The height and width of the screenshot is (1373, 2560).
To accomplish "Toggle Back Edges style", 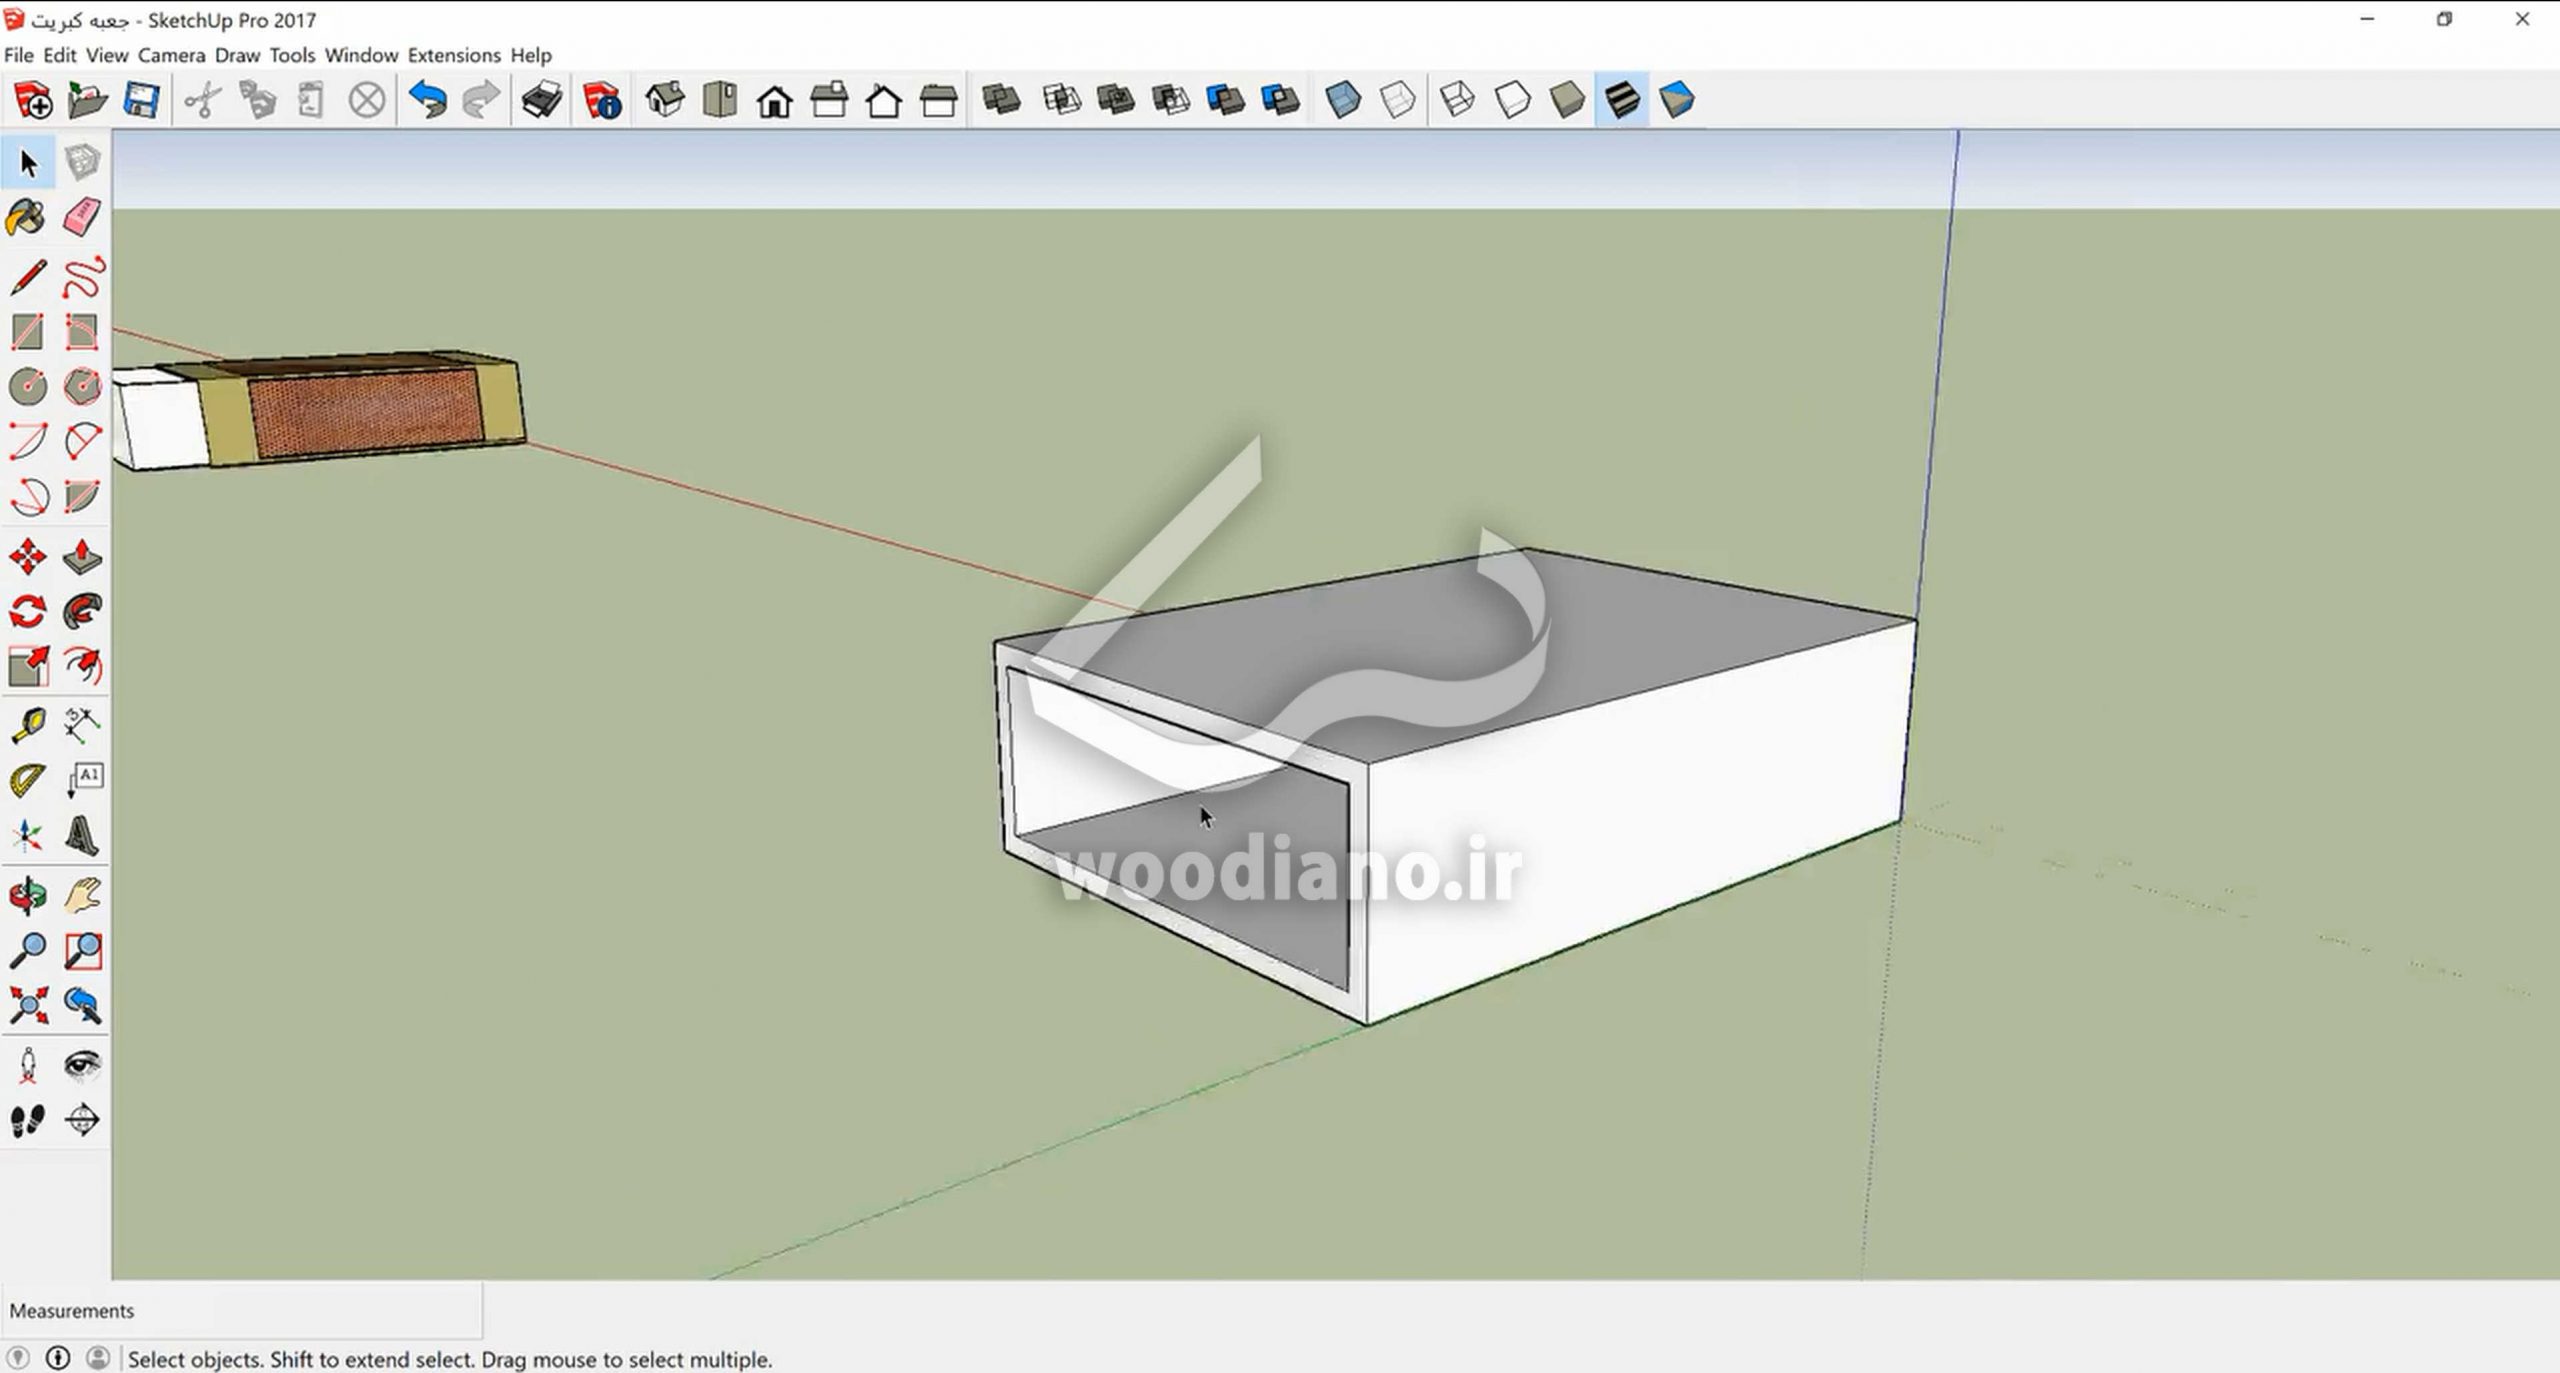I will coord(1398,100).
